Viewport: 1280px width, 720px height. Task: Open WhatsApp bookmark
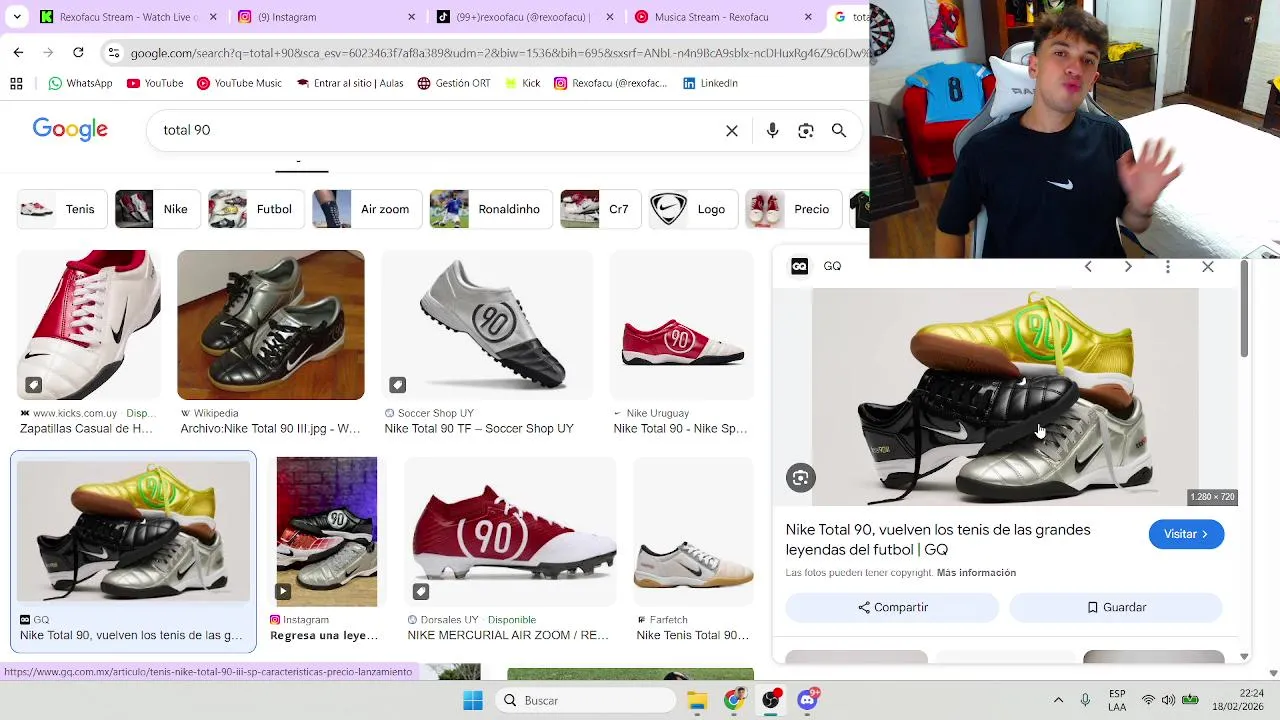click(80, 83)
